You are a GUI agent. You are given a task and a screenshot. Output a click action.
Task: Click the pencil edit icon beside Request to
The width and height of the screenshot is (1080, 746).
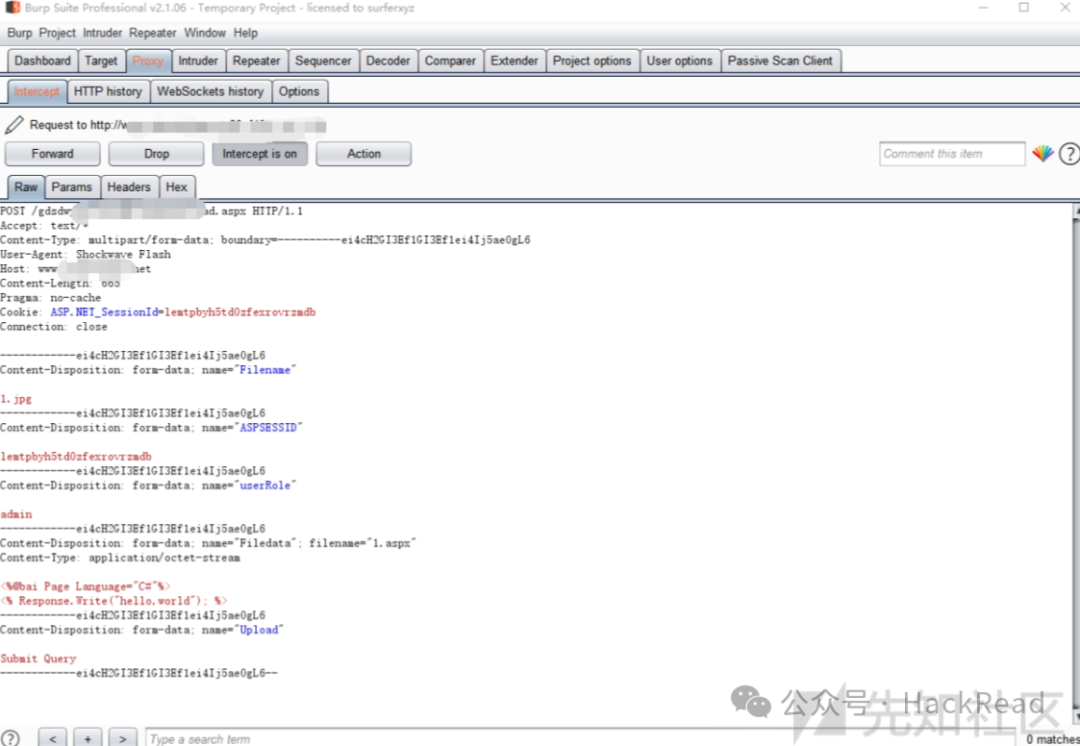pyautogui.click(x=14, y=125)
